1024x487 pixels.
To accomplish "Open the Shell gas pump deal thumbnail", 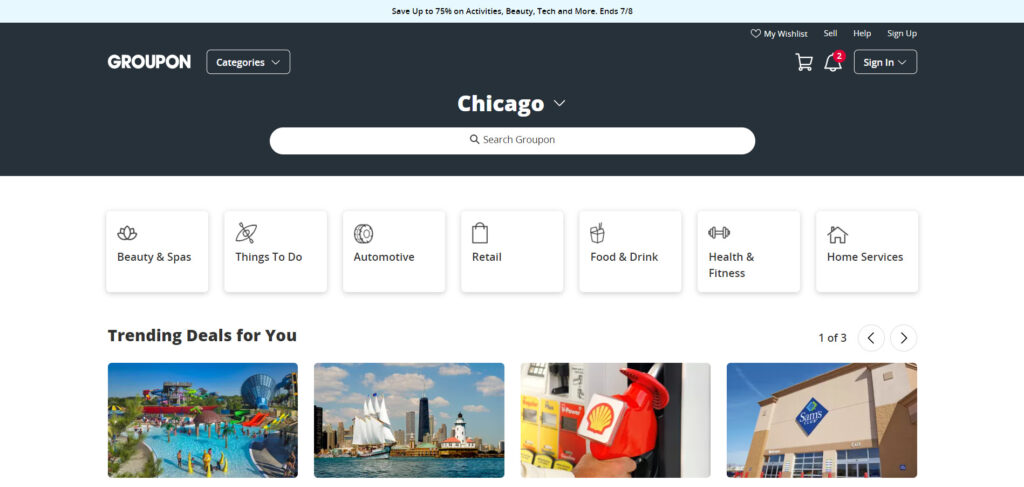I will tap(615, 420).
